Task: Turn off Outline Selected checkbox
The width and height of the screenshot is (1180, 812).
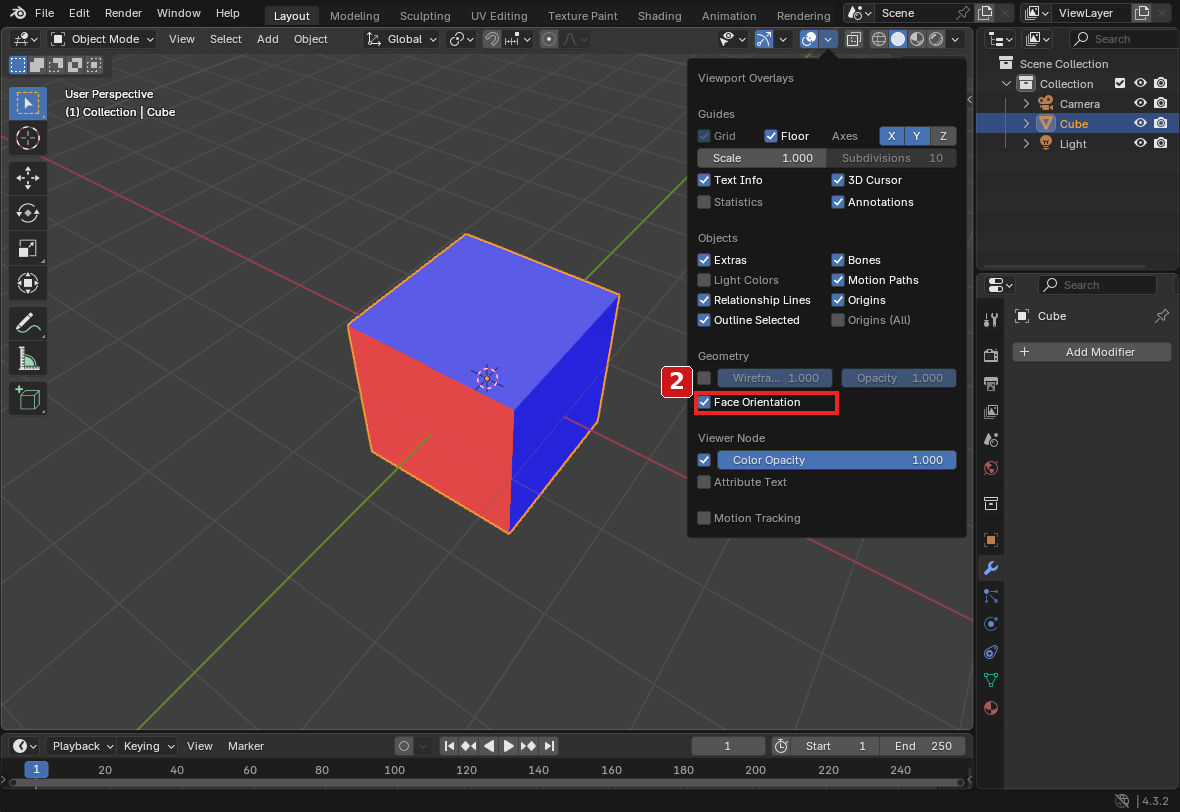Action: [x=704, y=321]
